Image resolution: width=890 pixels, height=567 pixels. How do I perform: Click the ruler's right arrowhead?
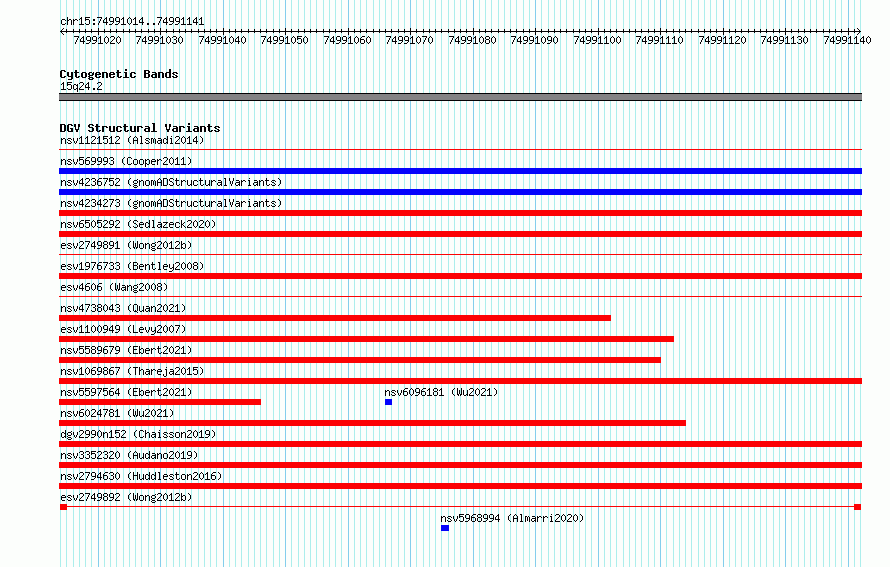pos(859,31)
